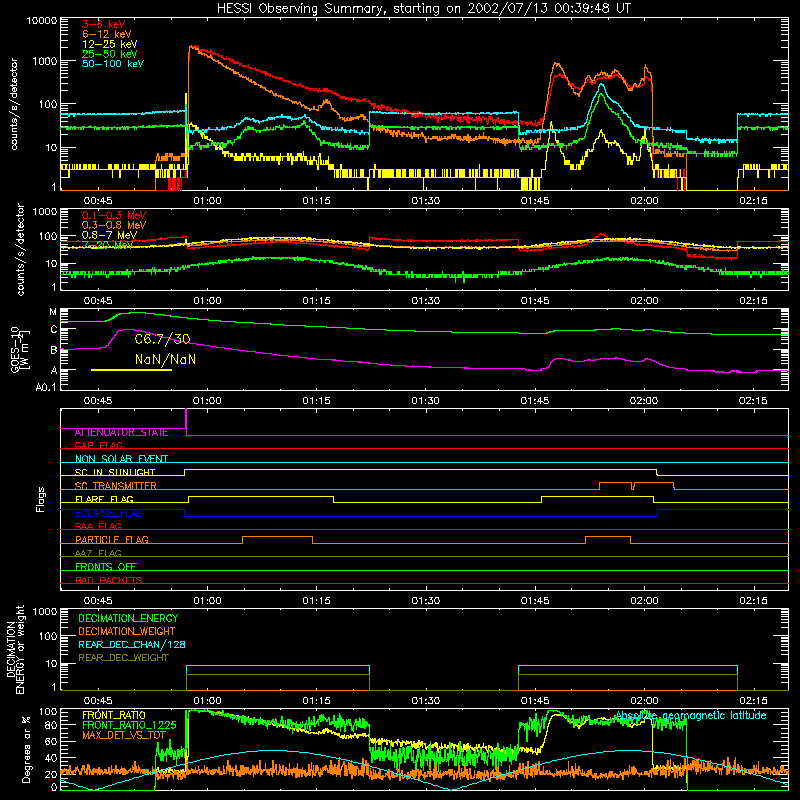800x800 pixels.
Task: Click the AAZ_FLAG label
Action: pyautogui.click(x=98, y=553)
